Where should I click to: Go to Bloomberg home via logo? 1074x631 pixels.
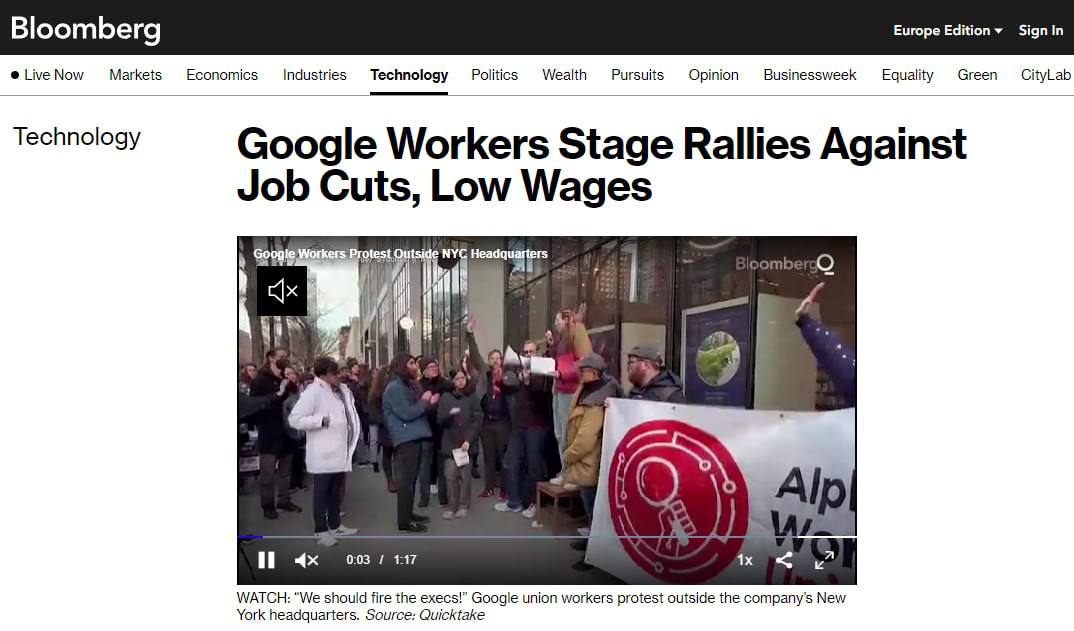pyautogui.click(x=86, y=29)
